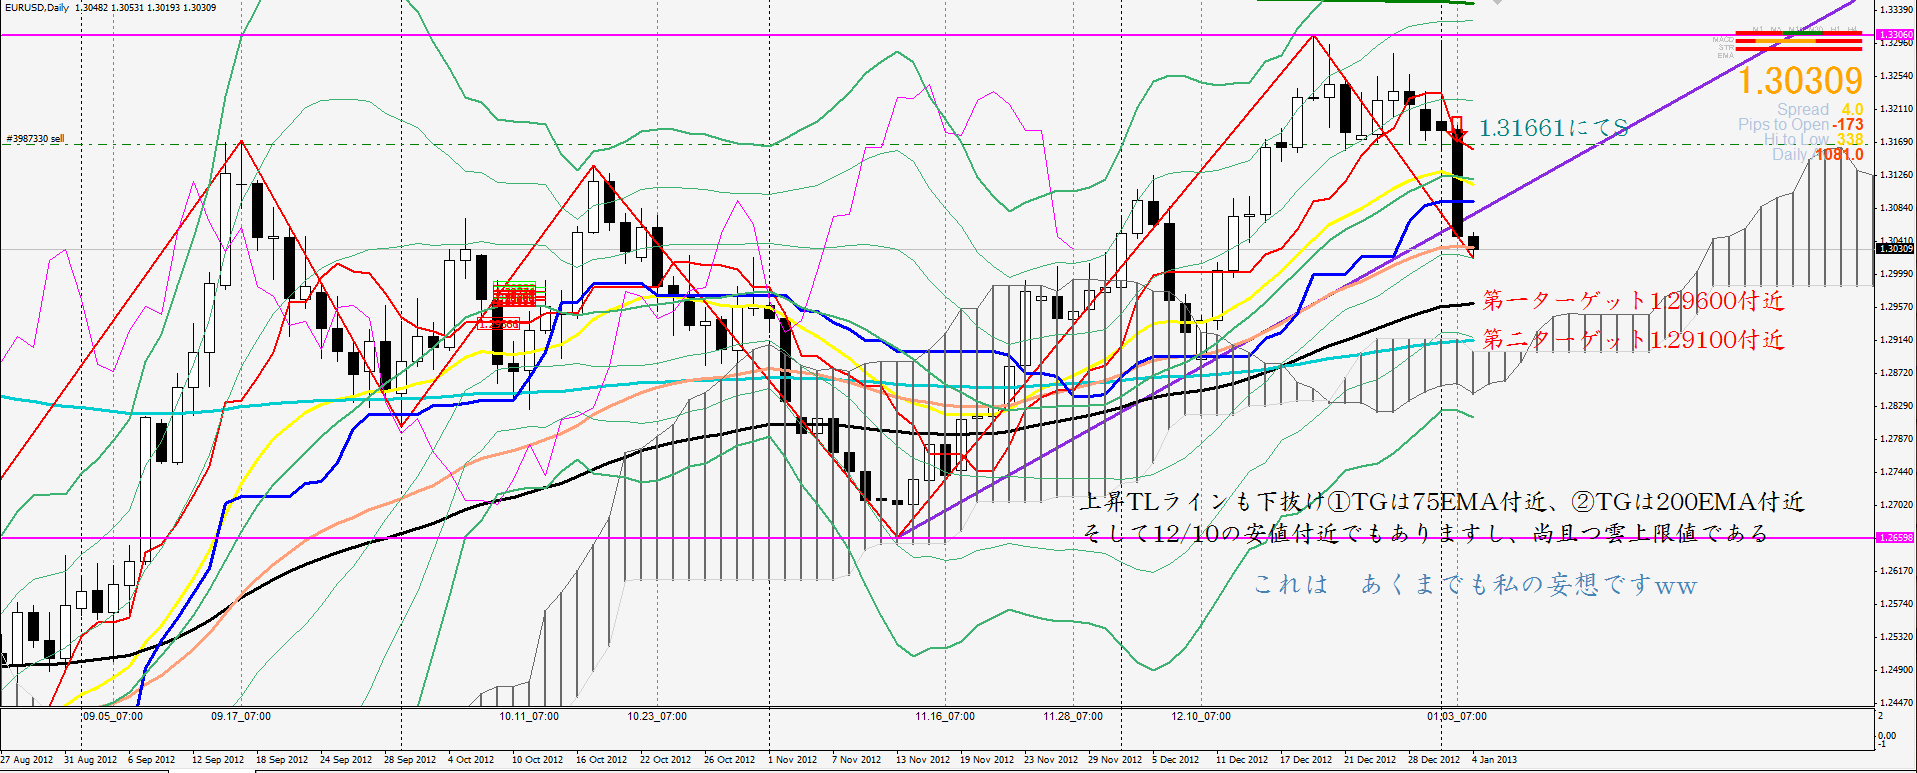1917x773 pixels.
Task: Click the 10.11_07:00 event marker
Action: [x=529, y=716]
